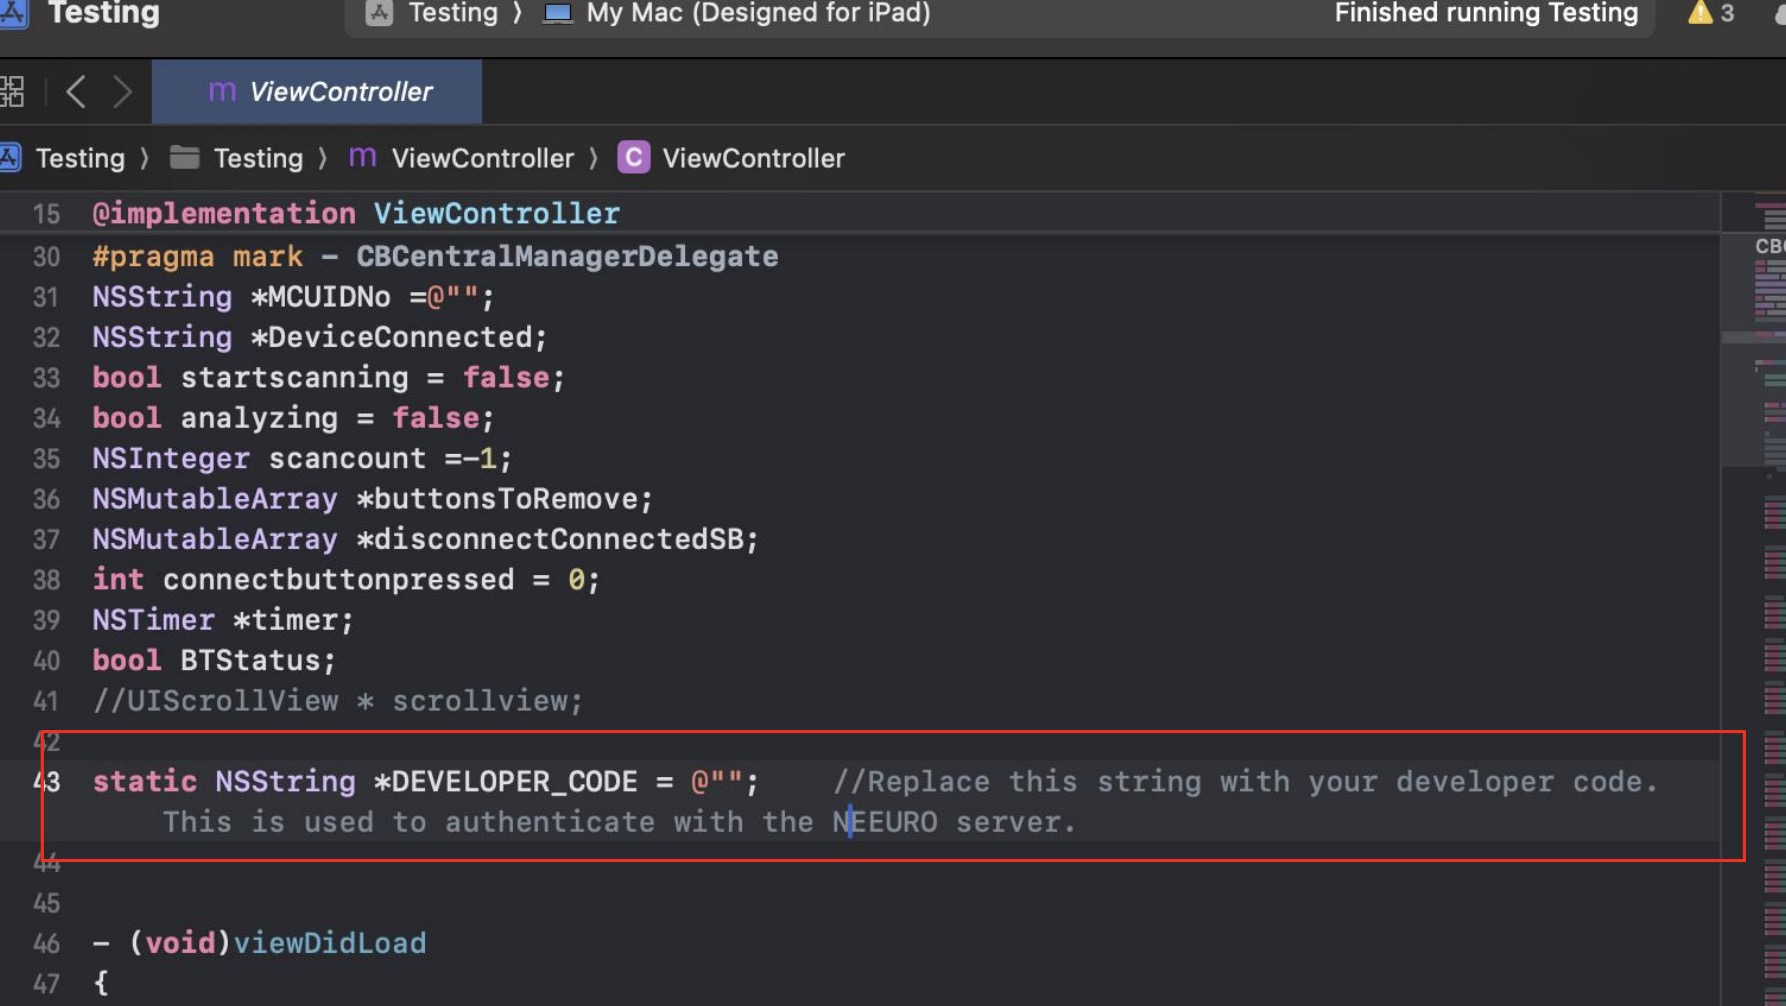Image resolution: width=1786 pixels, height=1006 pixels.
Task: Click the m icon on ViewController tab
Action: point(221,91)
